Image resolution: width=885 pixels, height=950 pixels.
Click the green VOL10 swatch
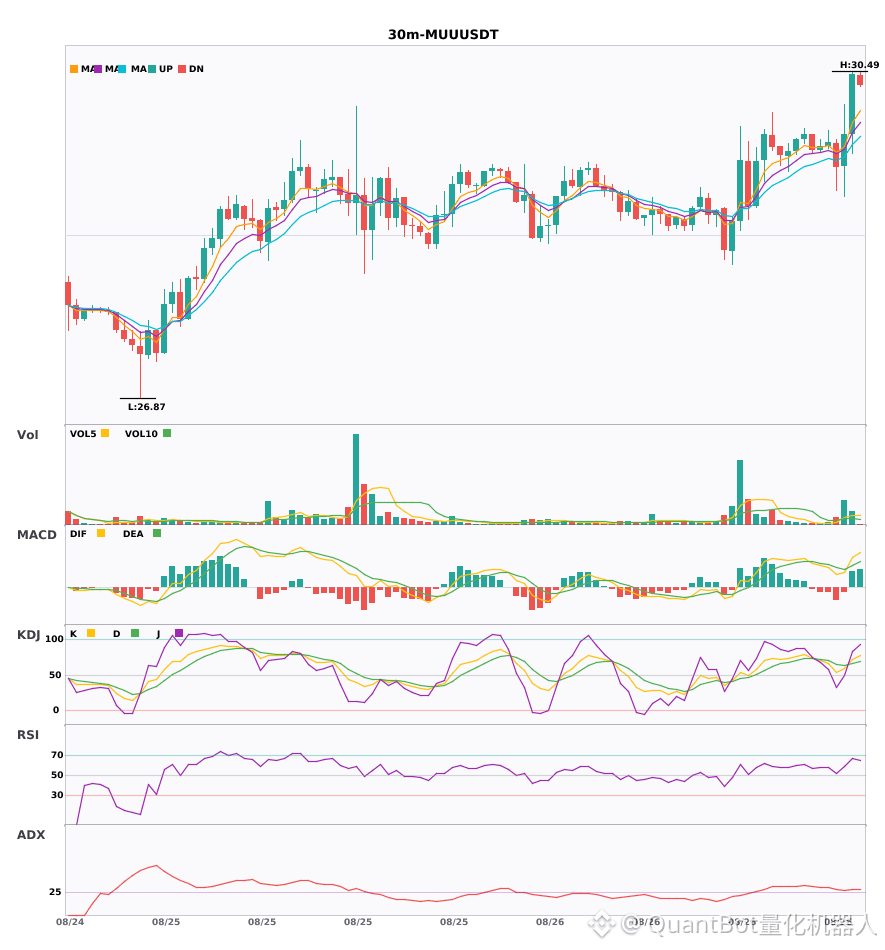click(x=167, y=433)
